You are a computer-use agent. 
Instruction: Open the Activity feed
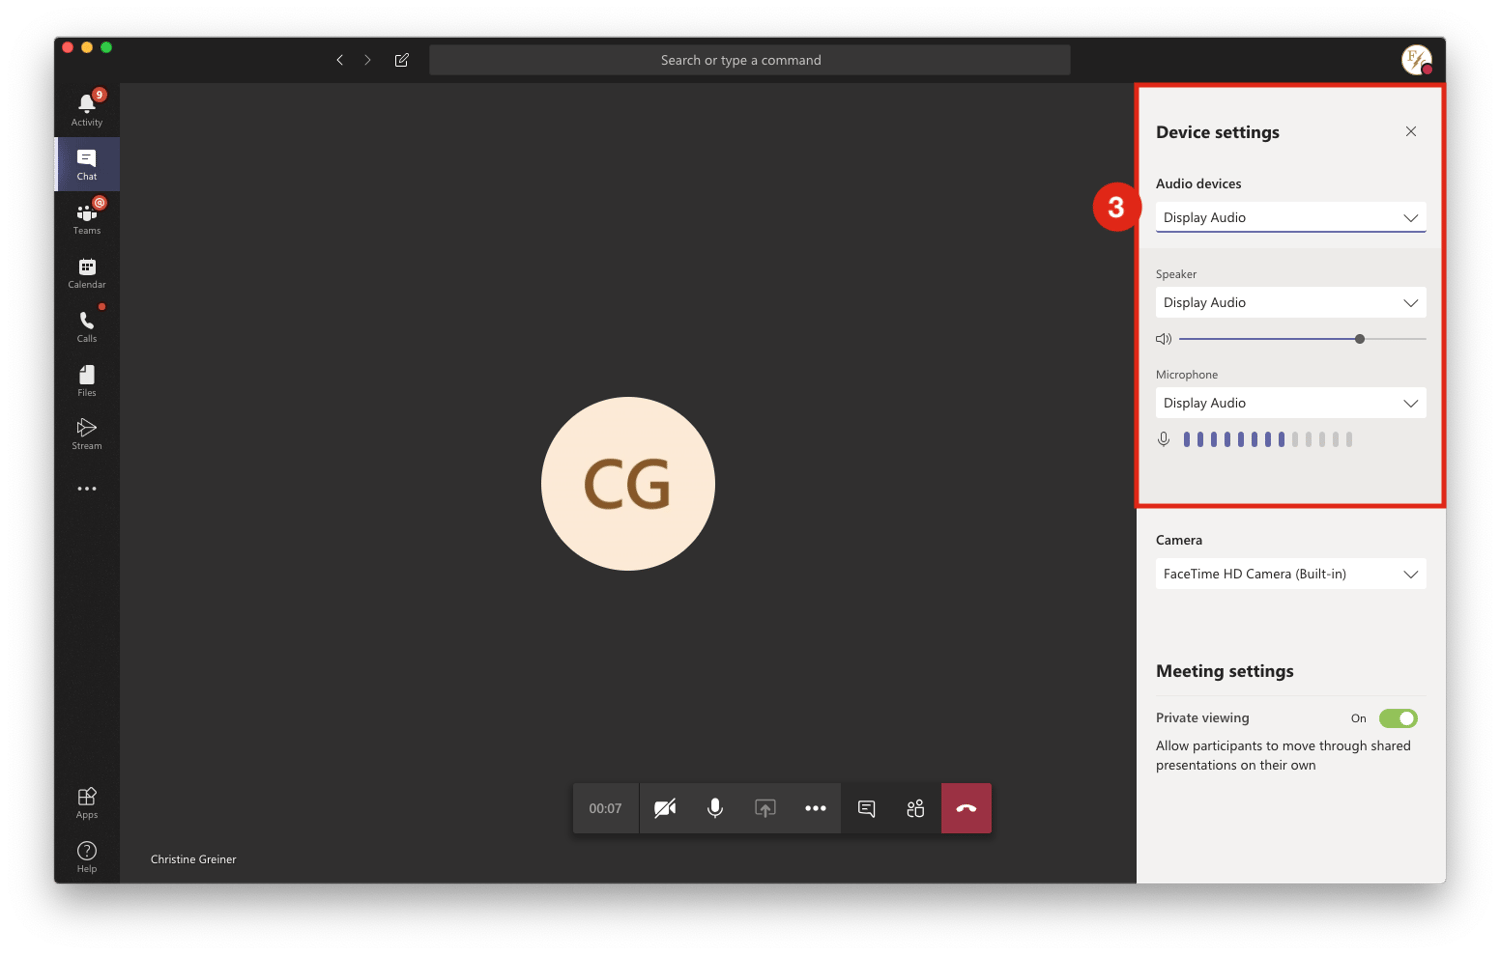click(86, 107)
